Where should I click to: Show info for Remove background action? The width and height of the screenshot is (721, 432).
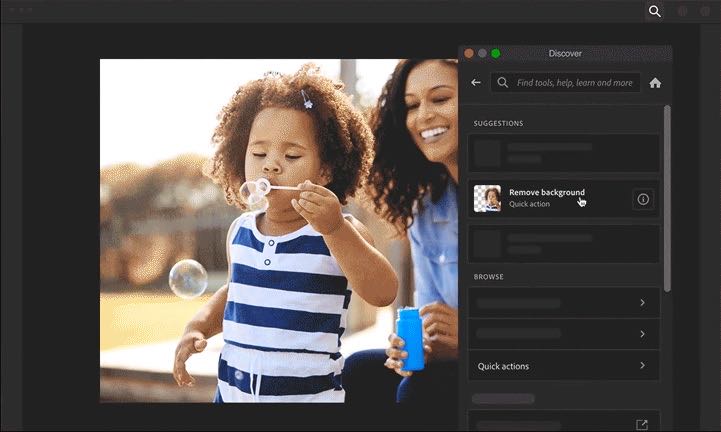(643, 199)
